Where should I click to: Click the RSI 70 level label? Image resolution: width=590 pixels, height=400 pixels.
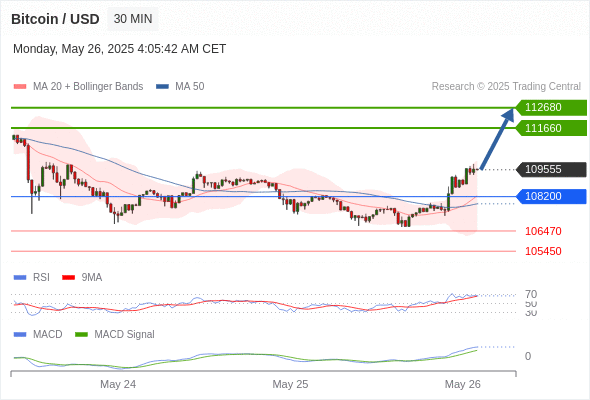pos(531,294)
